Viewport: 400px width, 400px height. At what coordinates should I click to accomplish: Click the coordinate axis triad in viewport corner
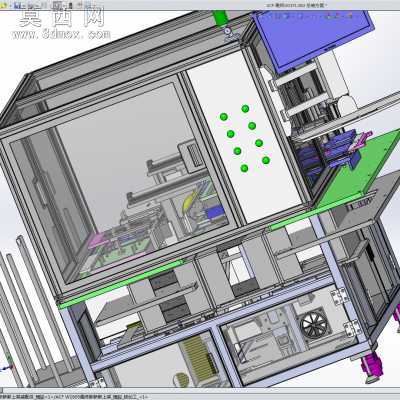[x=8, y=364]
